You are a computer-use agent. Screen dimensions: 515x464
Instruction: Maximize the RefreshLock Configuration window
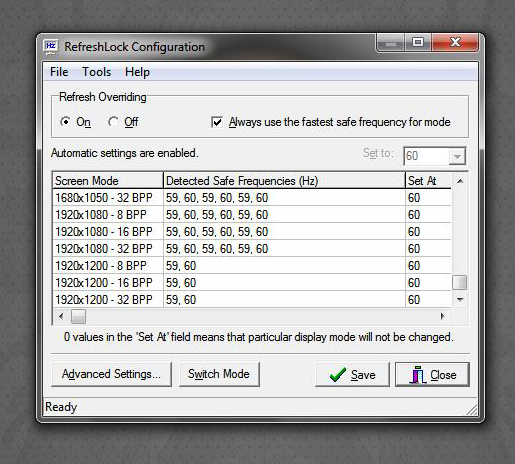(418, 43)
